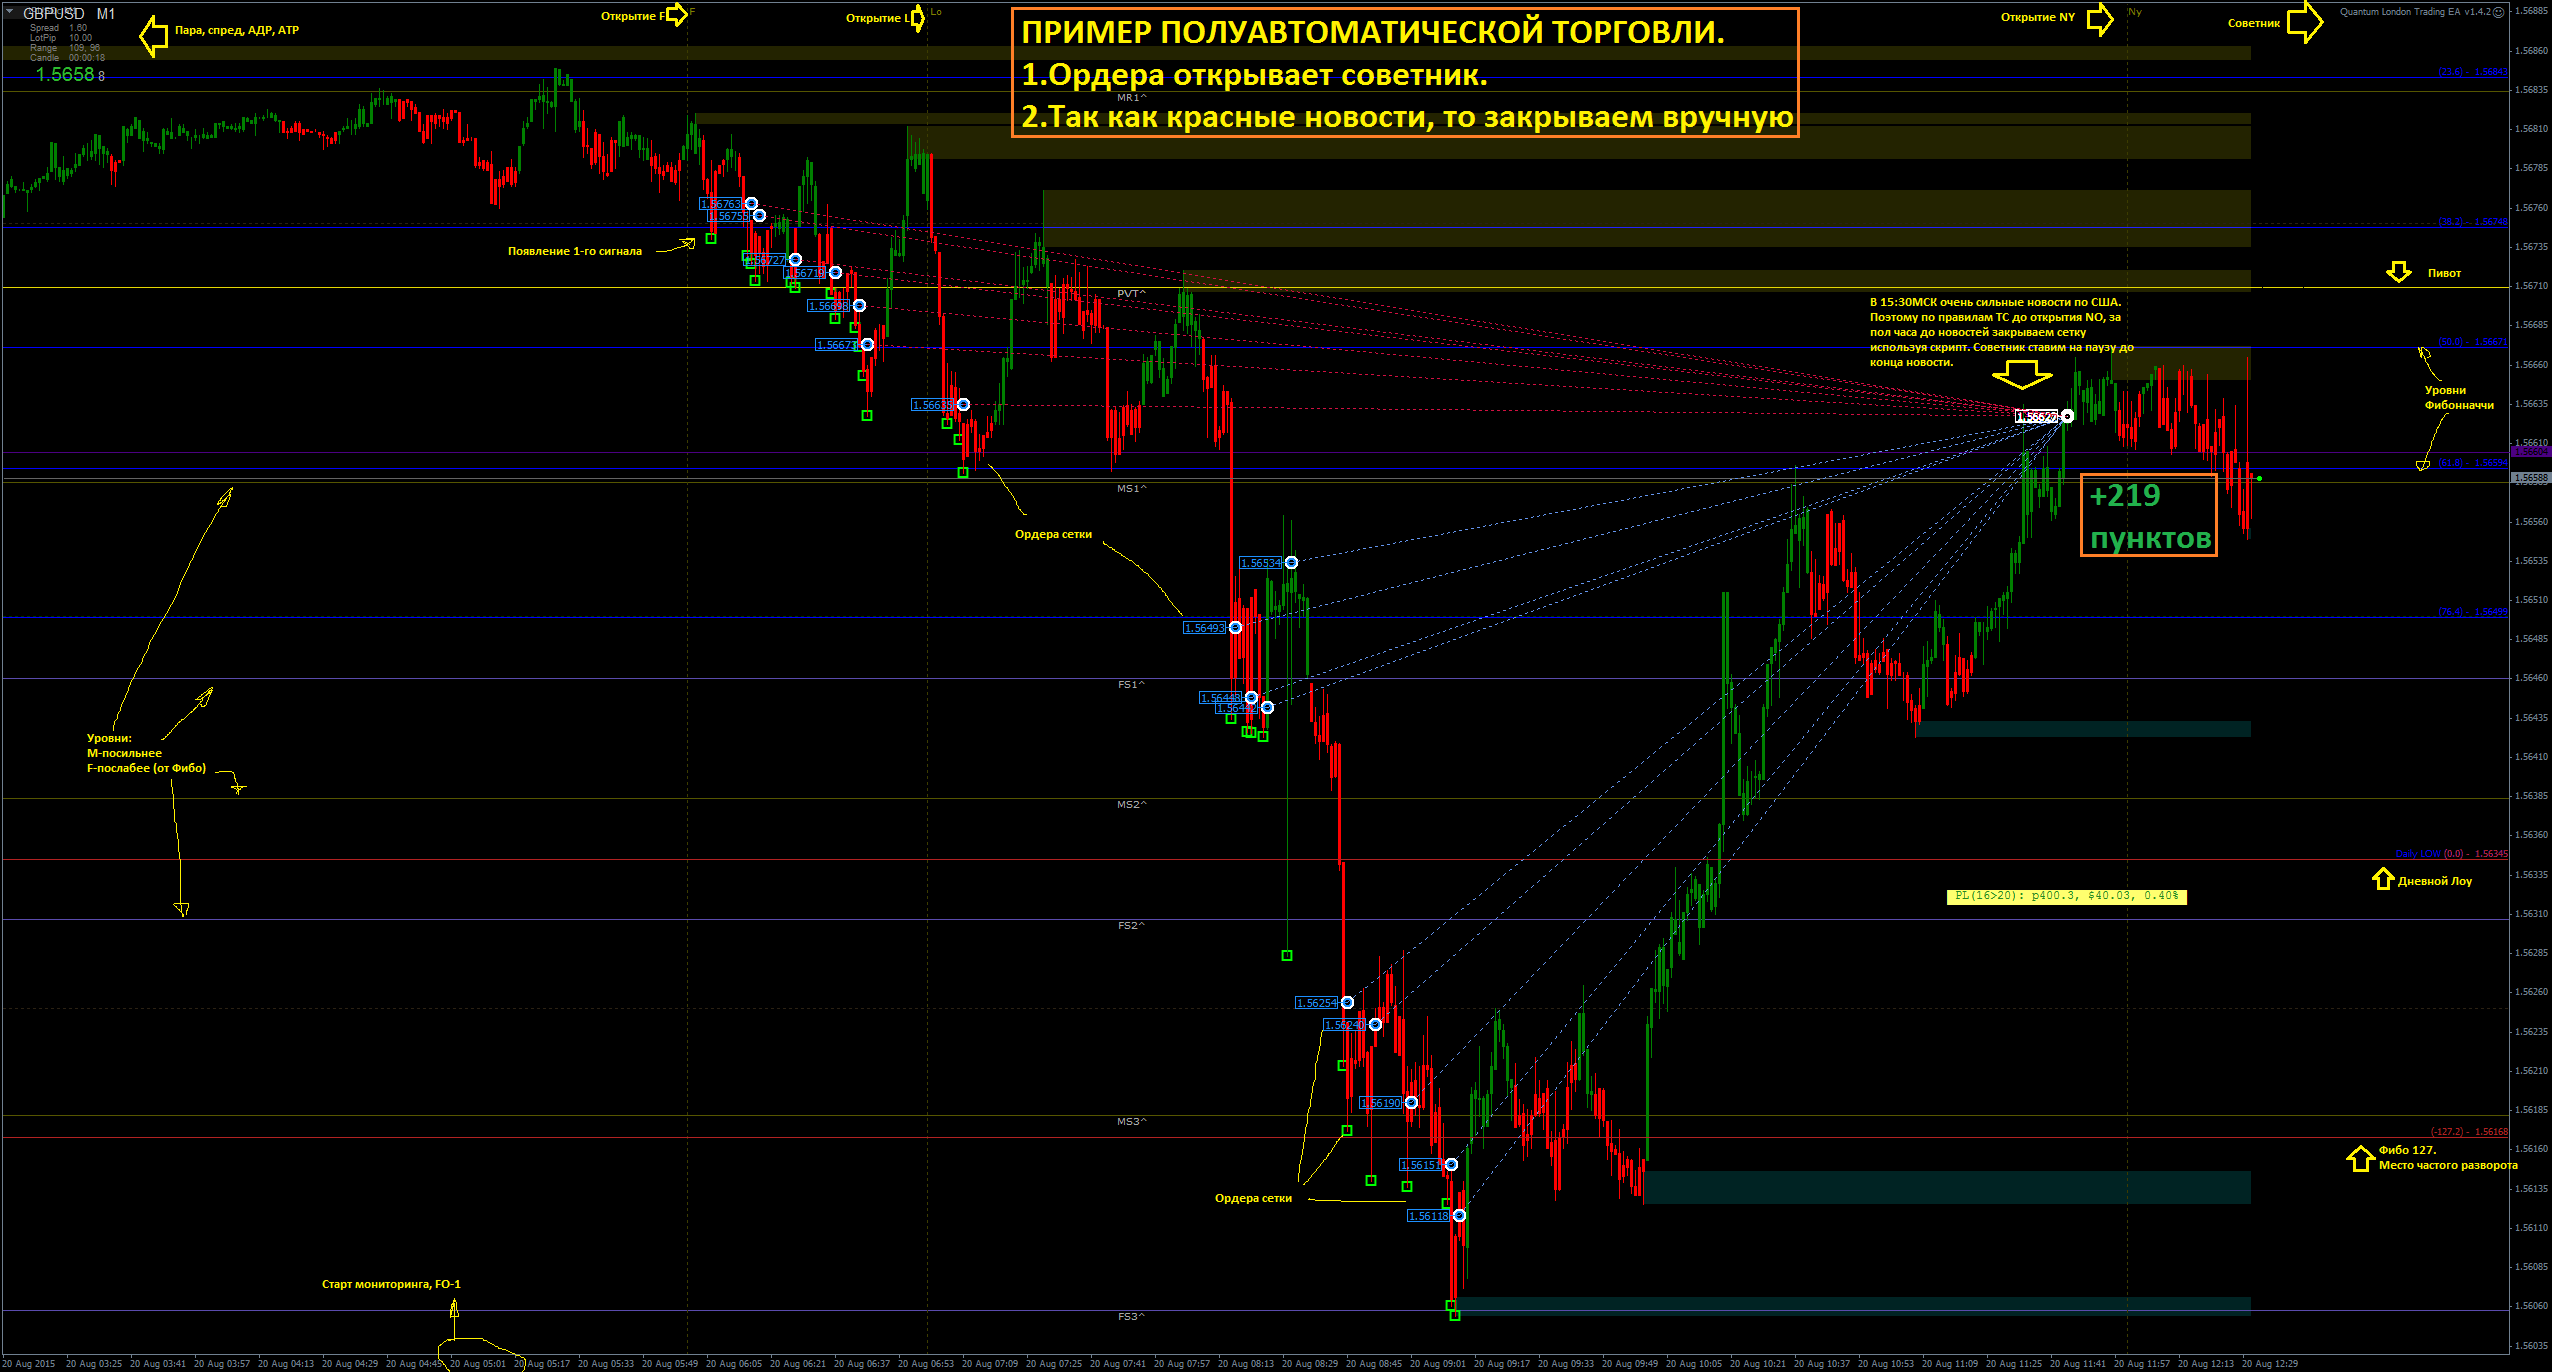Image resolution: width=2552 pixels, height=1372 pixels.
Task: Click the purple 1.56604 price axis tag
Action: click(x=2531, y=452)
